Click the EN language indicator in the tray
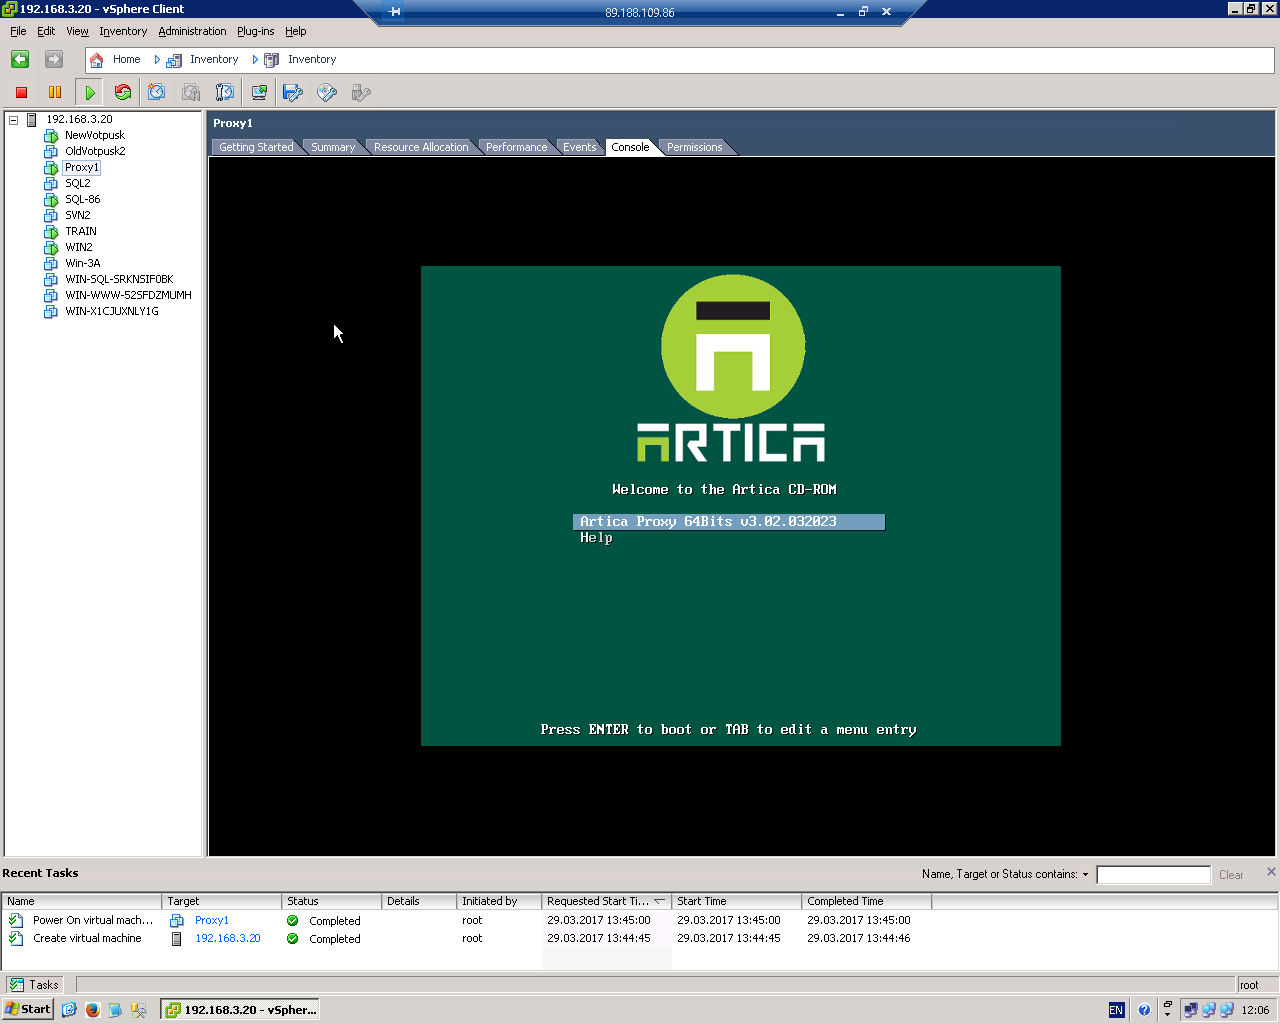1280x1024 pixels. [x=1116, y=1010]
